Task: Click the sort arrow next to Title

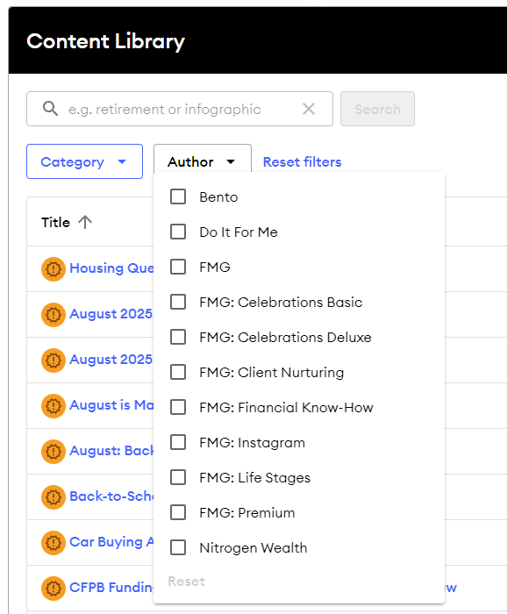Action: click(x=85, y=222)
